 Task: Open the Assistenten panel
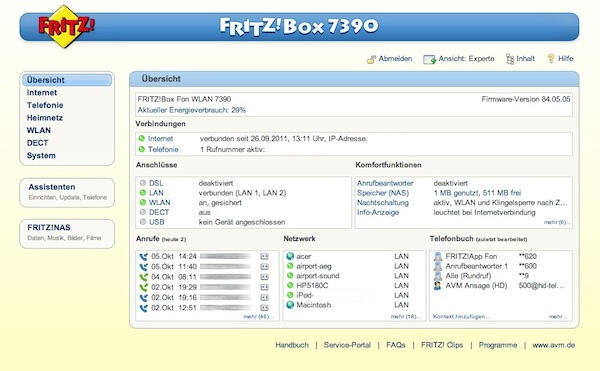(67, 192)
